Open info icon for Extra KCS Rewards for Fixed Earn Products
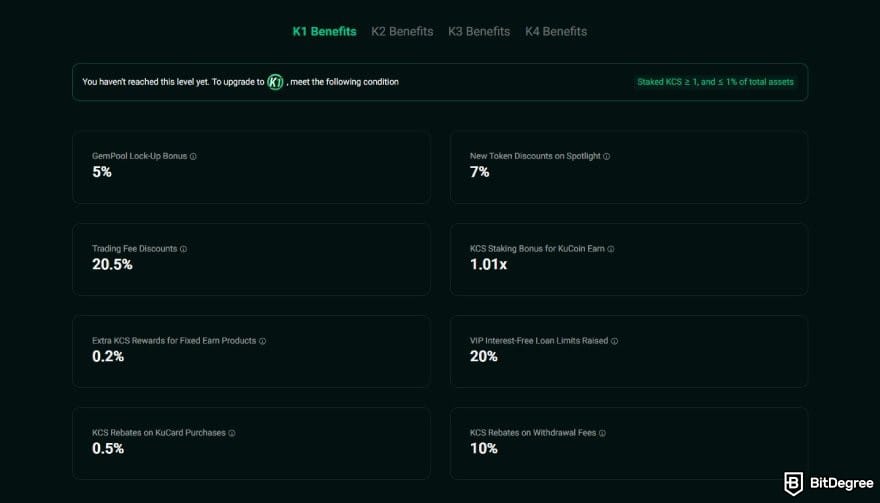The width and height of the screenshot is (880, 503). pyautogui.click(x=262, y=341)
